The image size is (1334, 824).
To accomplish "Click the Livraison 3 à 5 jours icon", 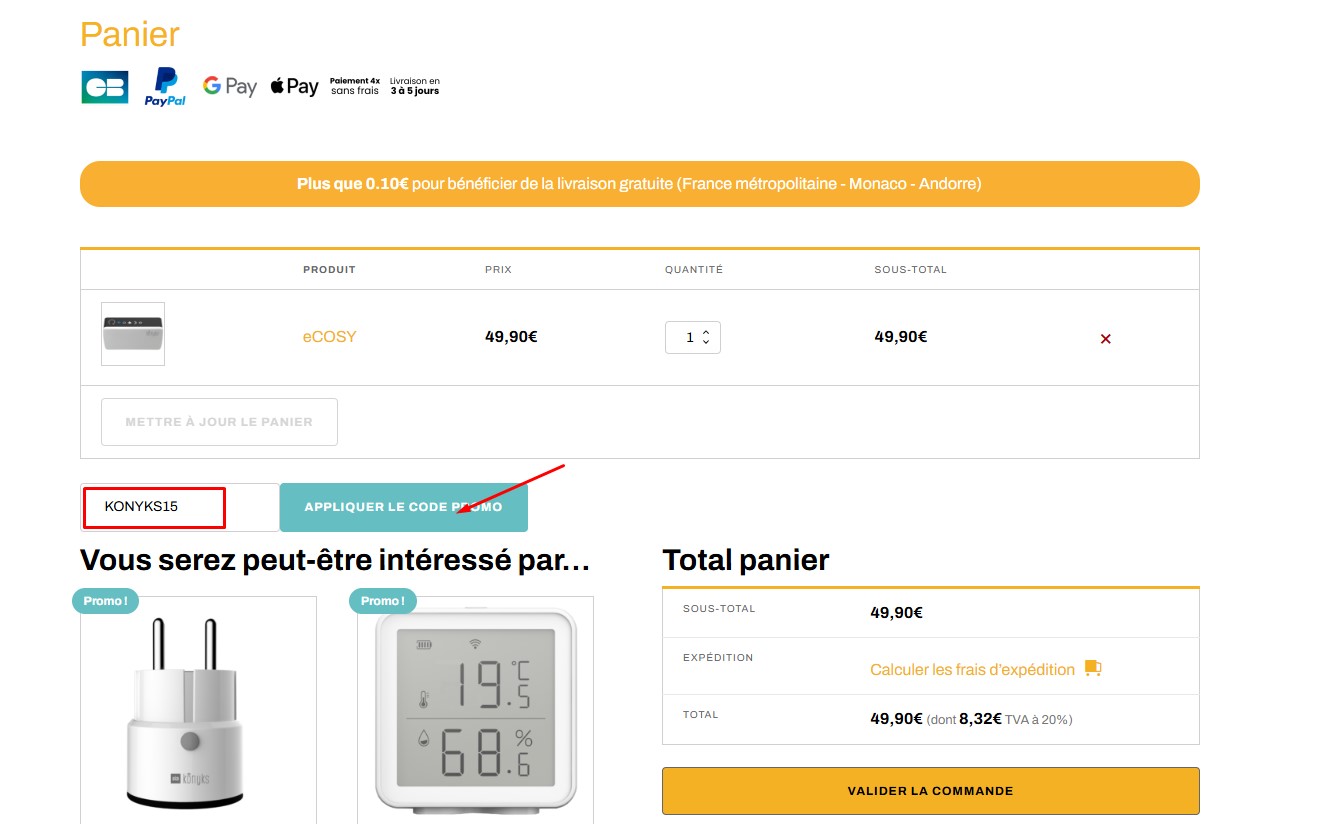I will point(412,86).
